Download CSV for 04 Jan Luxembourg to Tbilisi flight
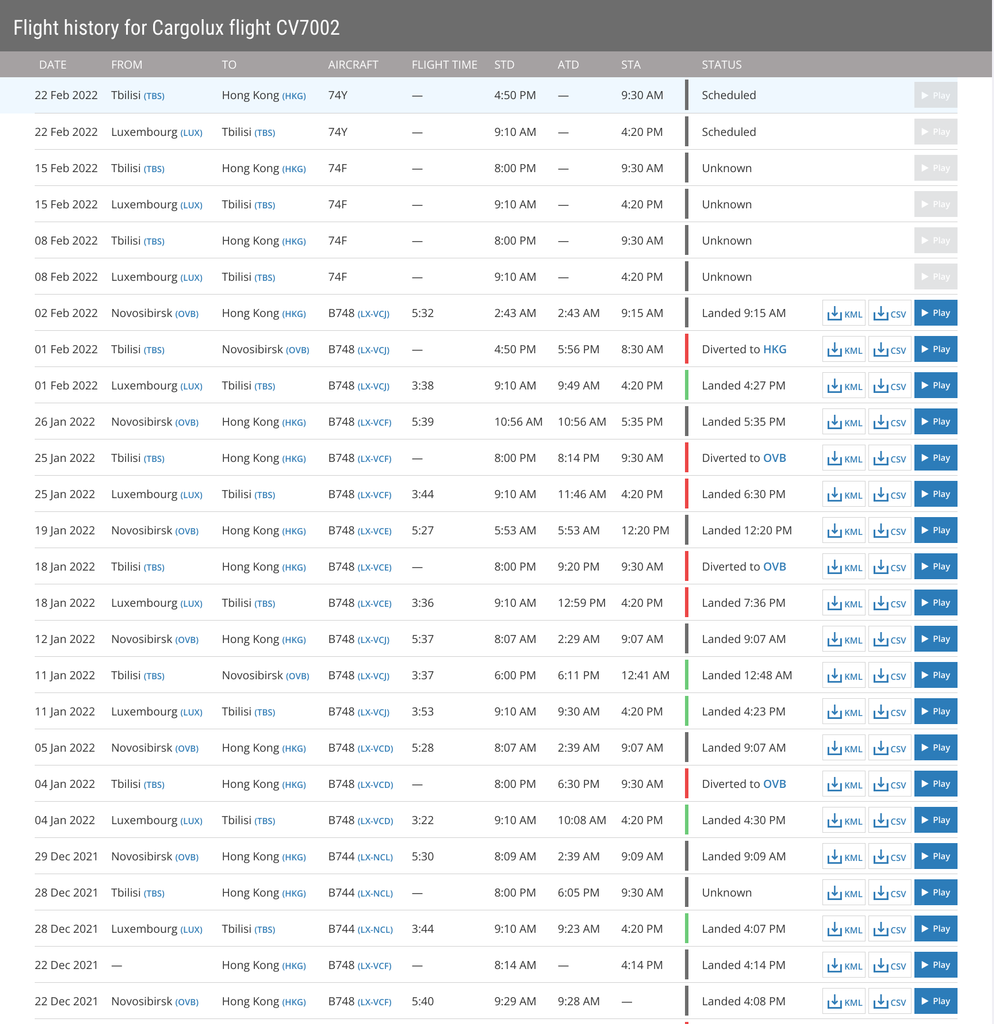 (890, 820)
